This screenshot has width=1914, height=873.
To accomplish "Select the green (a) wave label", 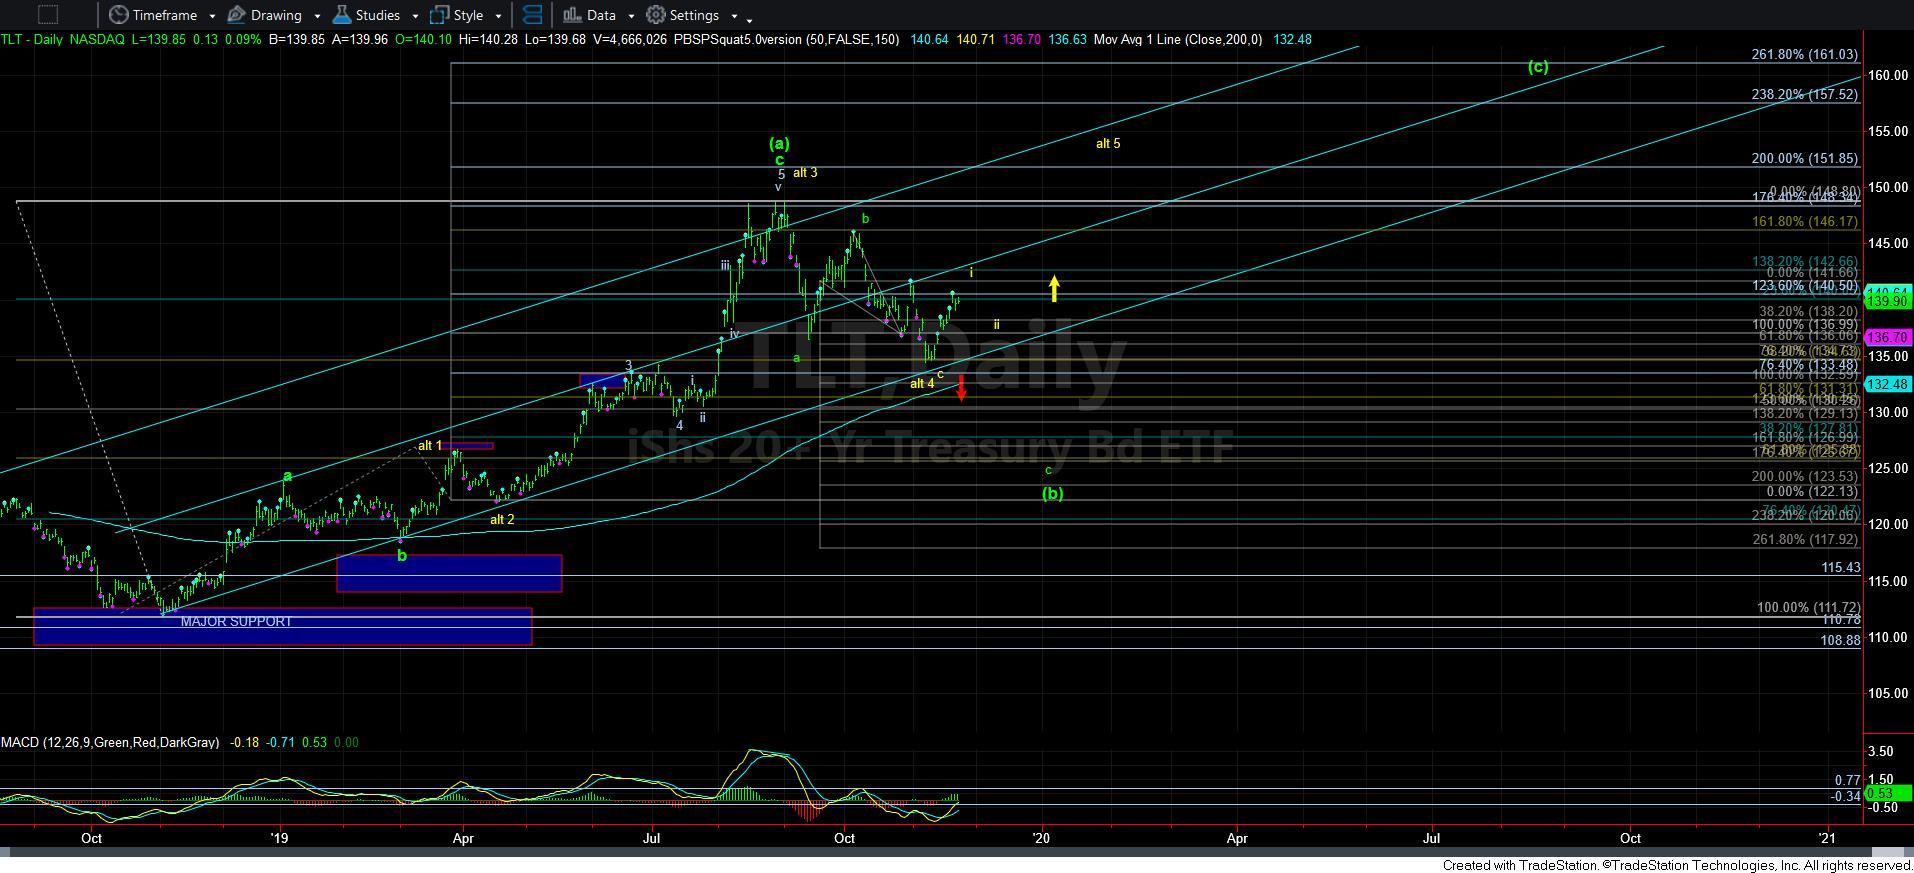I will [x=779, y=143].
